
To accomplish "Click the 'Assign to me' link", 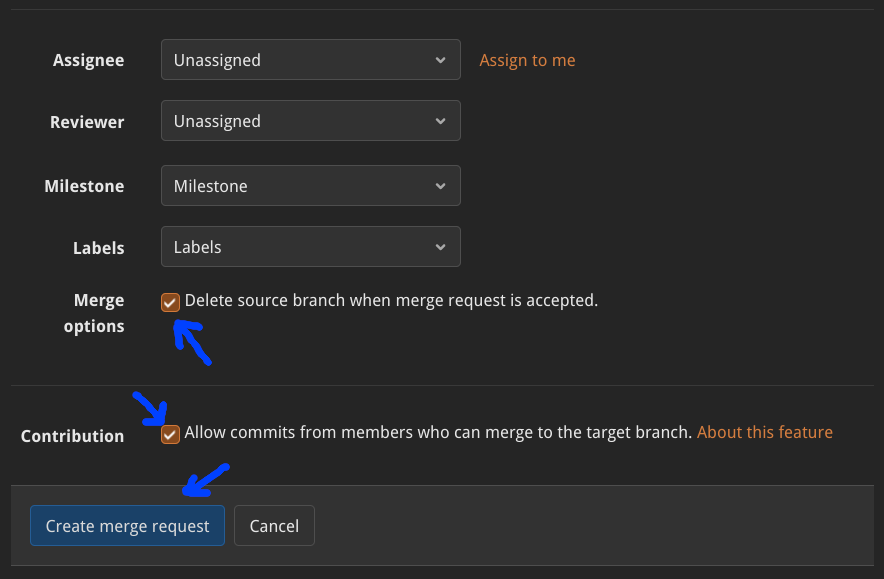I will click(x=527, y=60).
